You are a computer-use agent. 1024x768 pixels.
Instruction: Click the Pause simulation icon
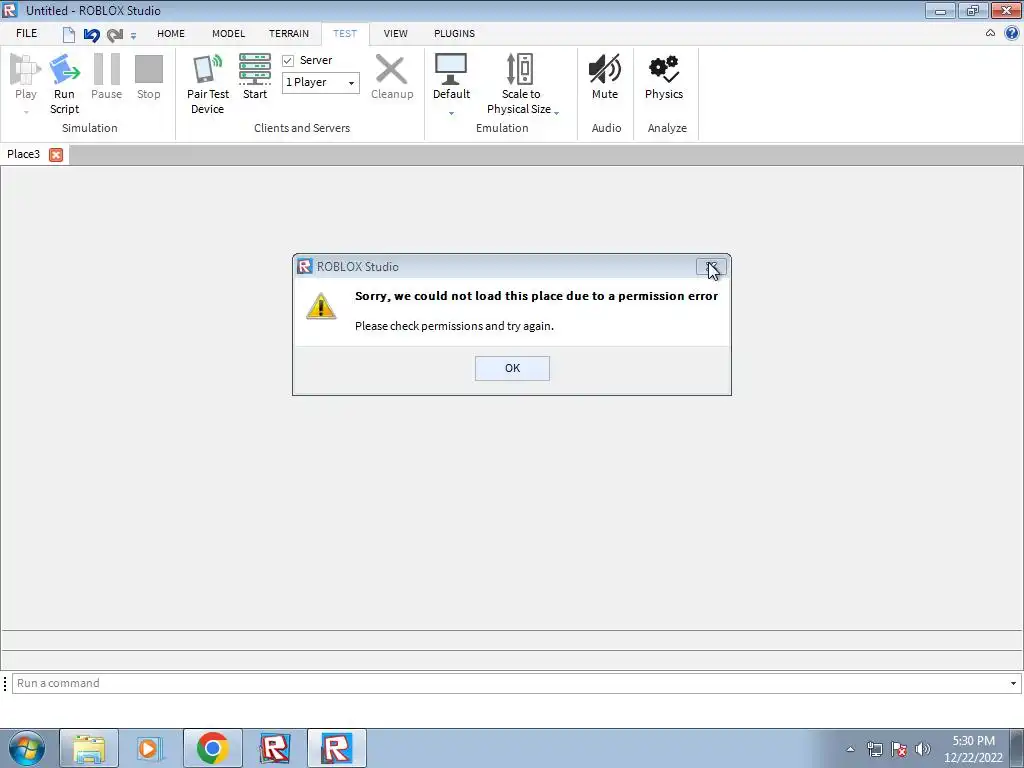[x=106, y=69]
